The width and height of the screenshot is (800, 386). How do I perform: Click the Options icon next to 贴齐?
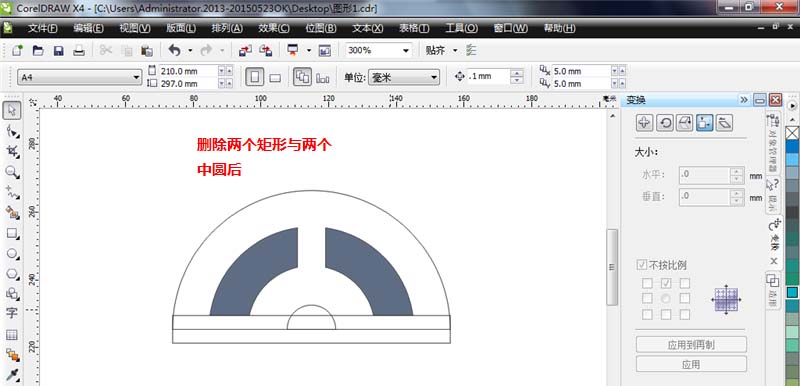click(x=471, y=50)
